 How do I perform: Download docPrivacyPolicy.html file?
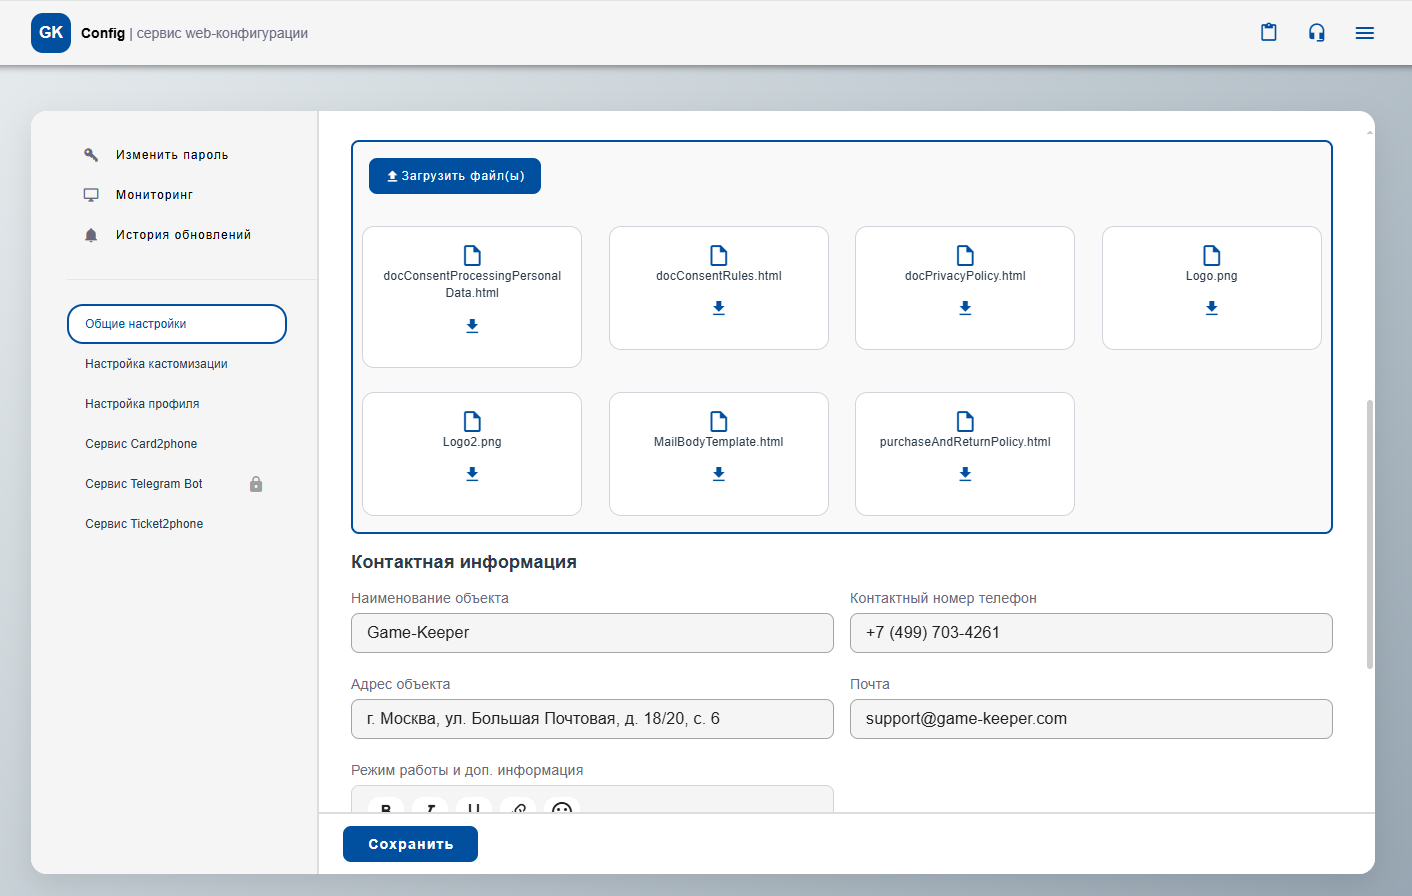965,308
